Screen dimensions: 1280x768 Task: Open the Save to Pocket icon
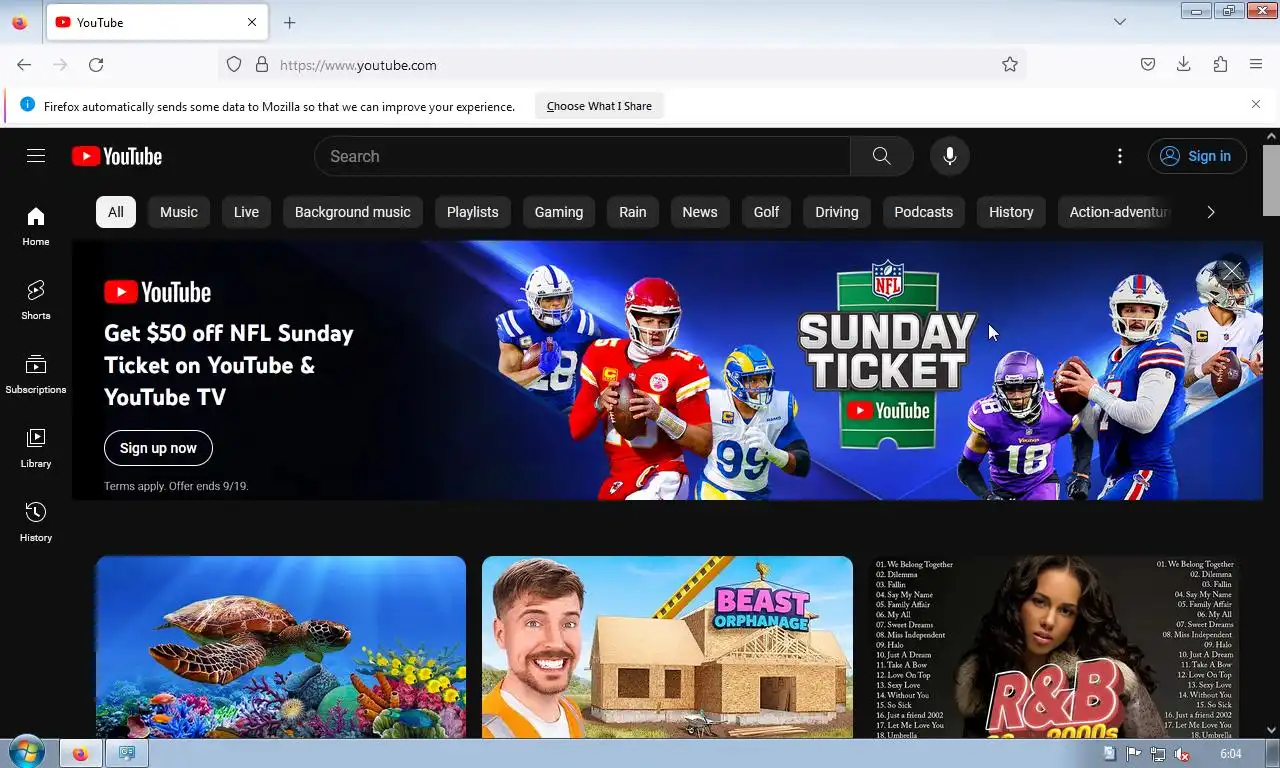pyautogui.click(x=1148, y=65)
